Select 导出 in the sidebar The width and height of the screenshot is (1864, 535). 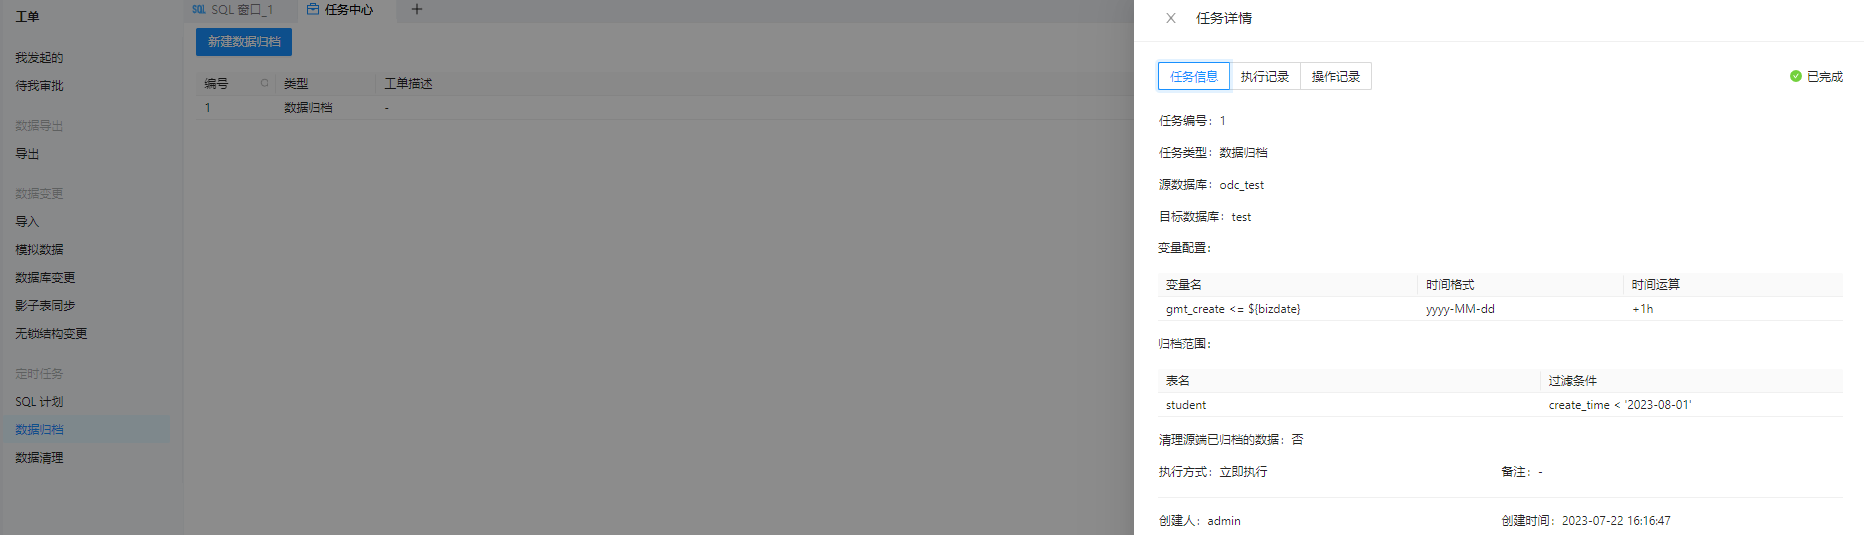[27, 154]
